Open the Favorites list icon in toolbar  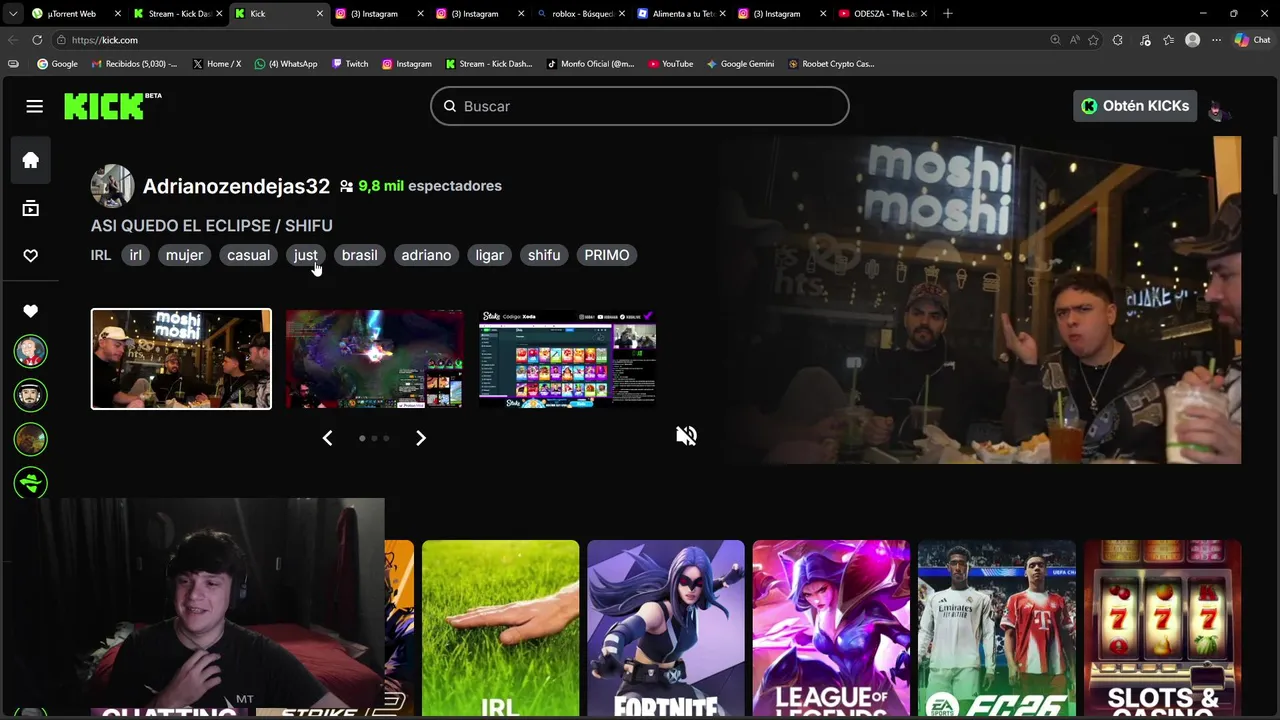point(1168,40)
